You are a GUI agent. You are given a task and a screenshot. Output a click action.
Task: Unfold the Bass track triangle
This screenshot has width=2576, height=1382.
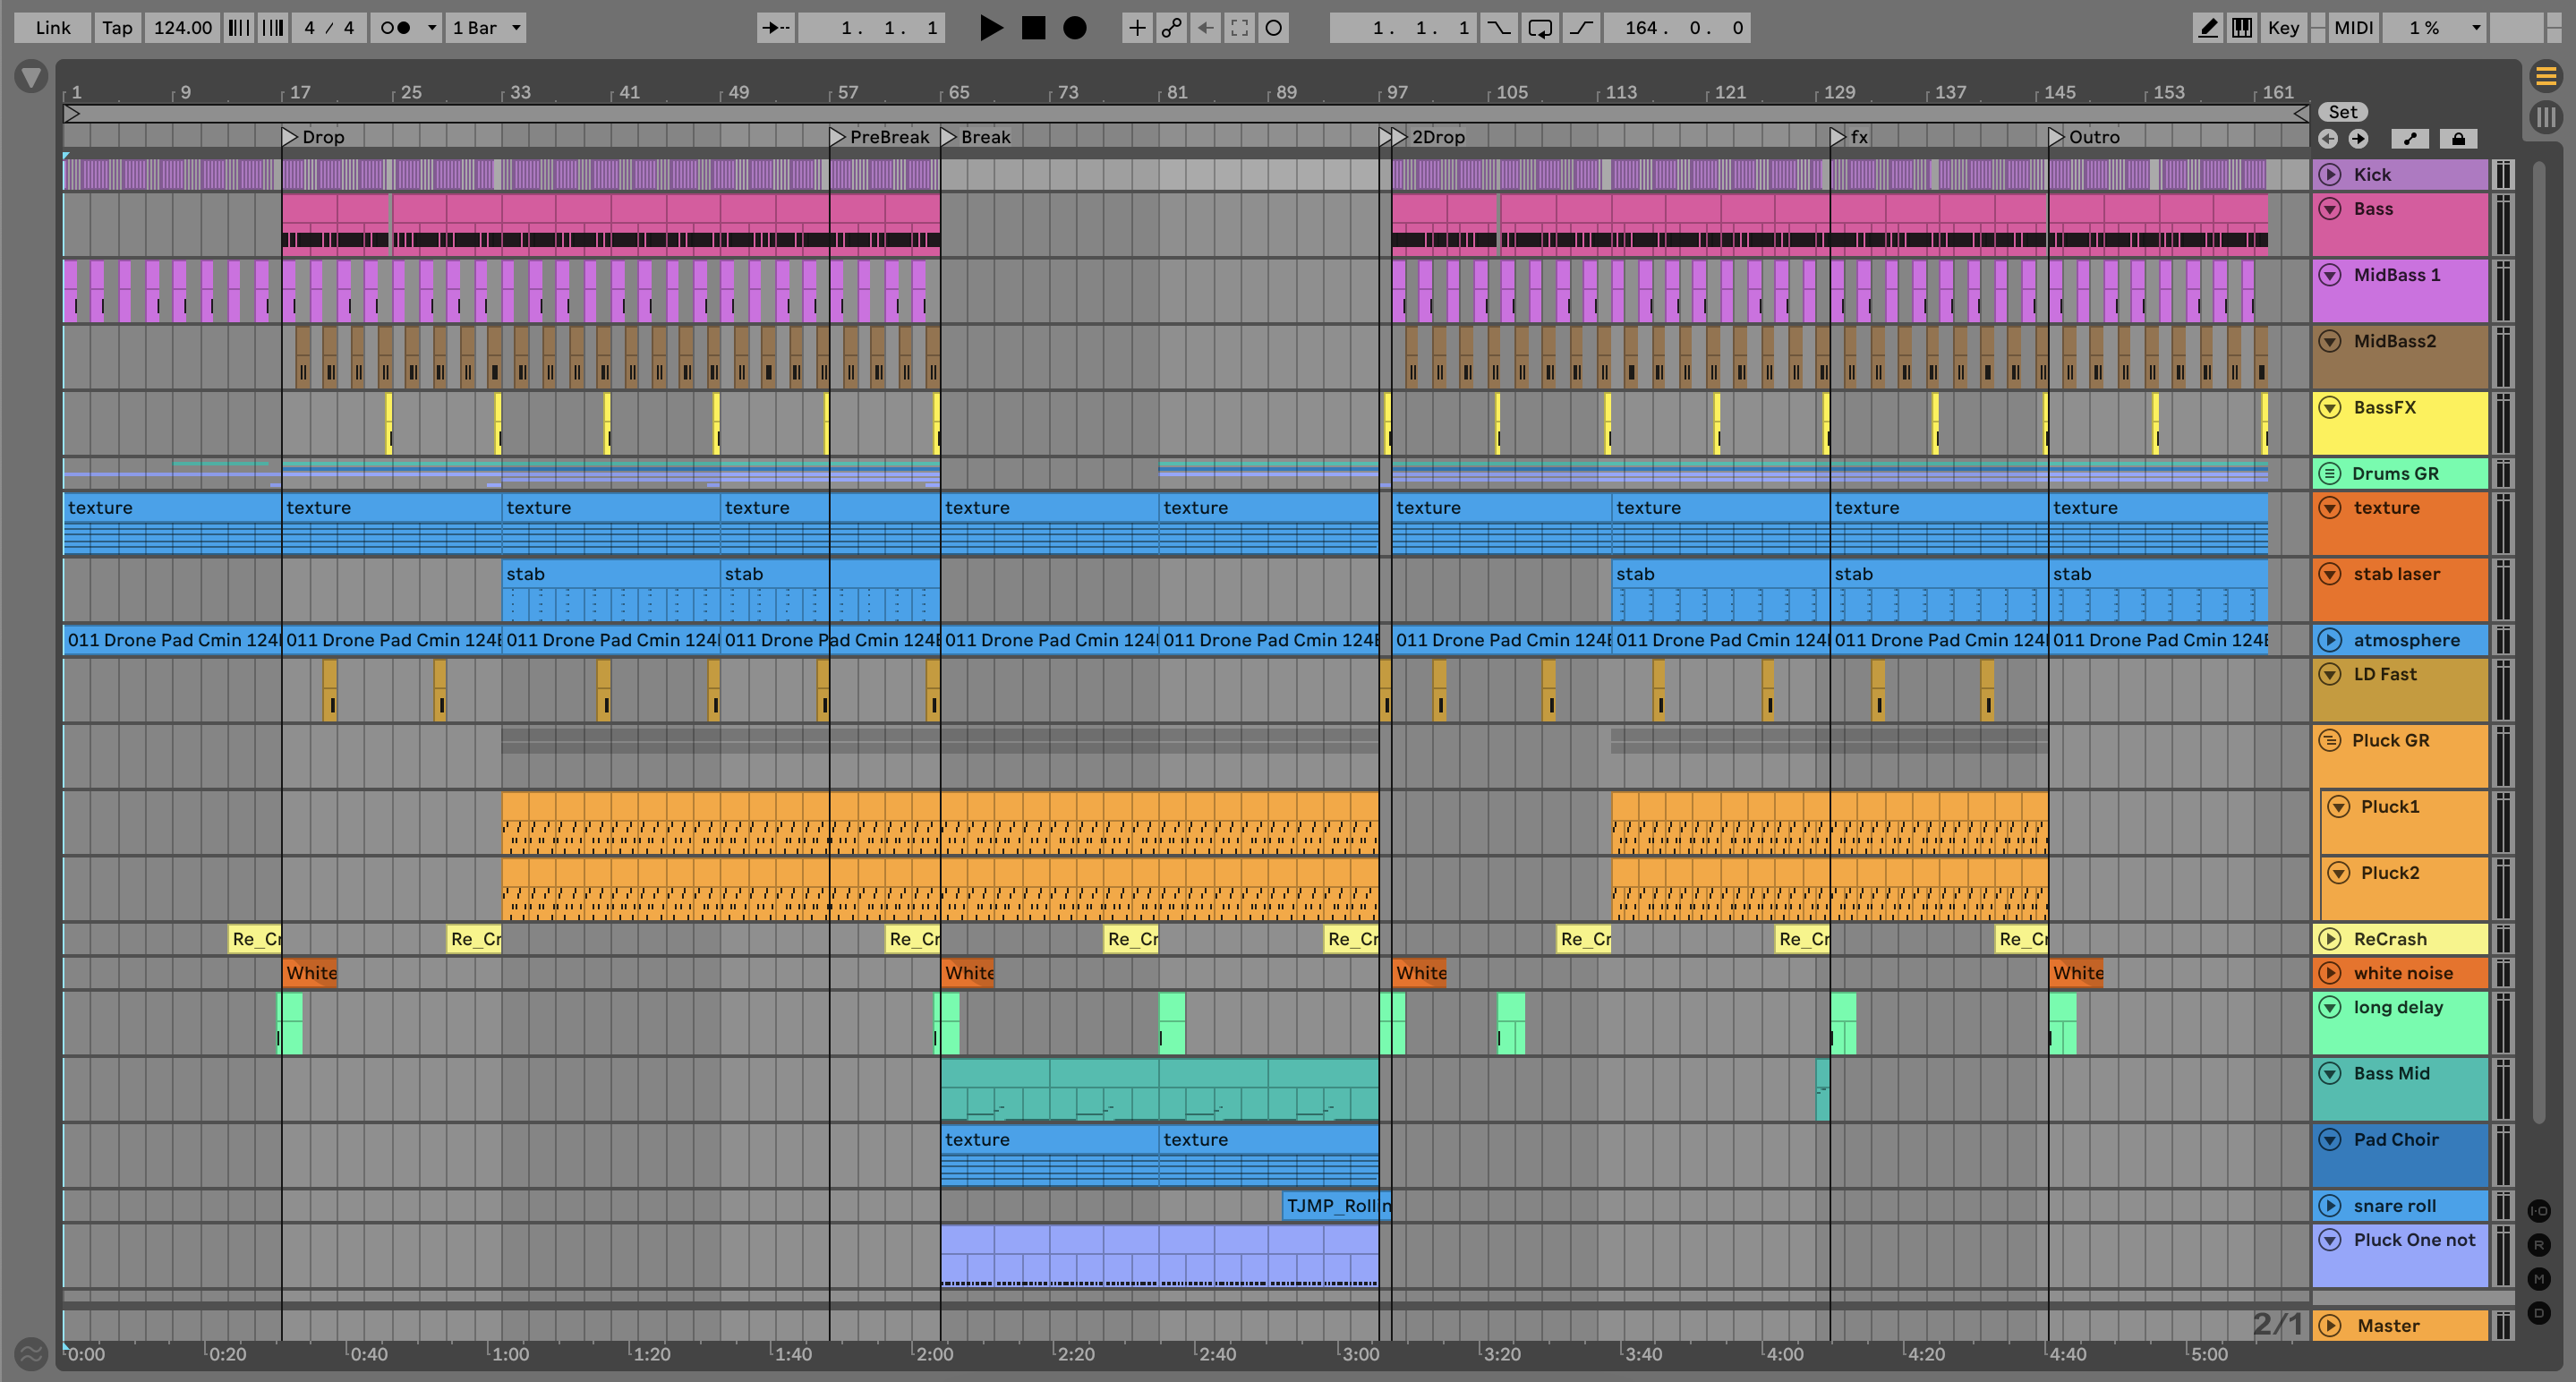(x=2330, y=209)
